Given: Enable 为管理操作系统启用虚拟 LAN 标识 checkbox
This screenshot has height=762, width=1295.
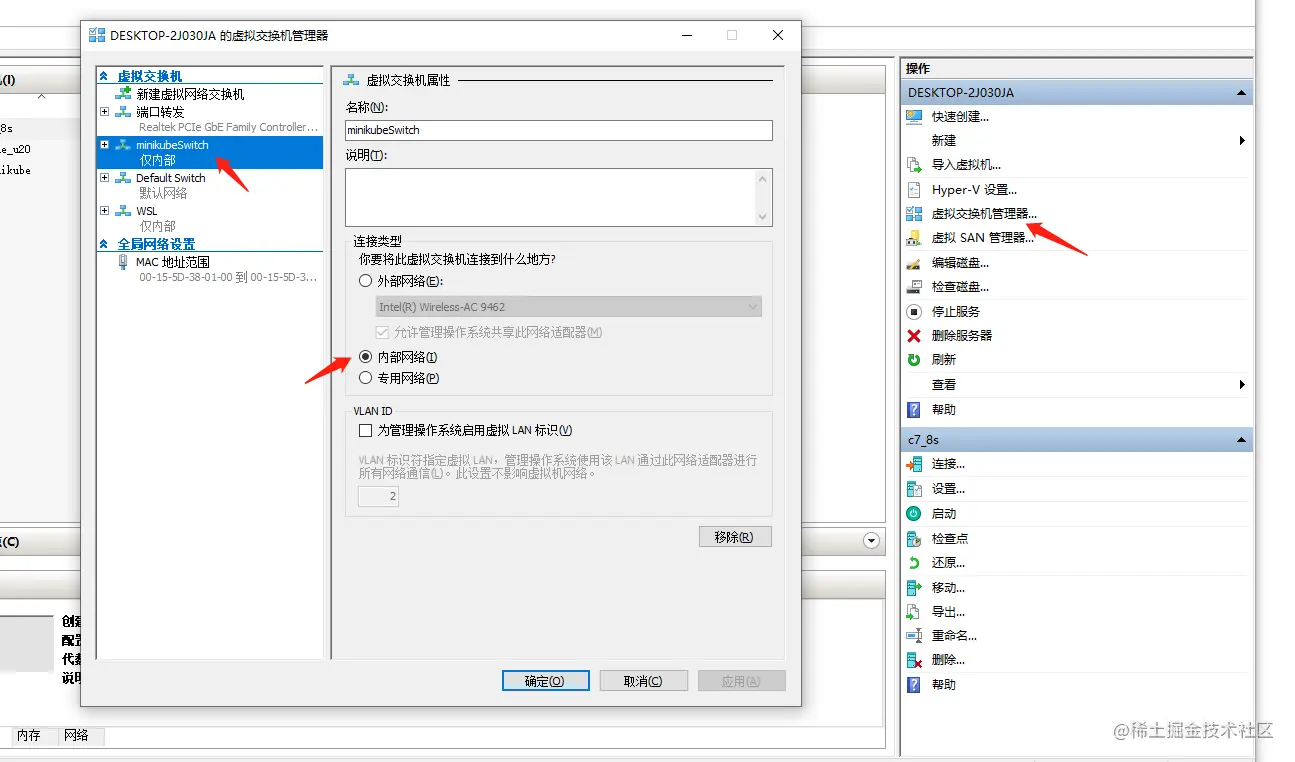Looking at the screenshot, I should [365, 430].
